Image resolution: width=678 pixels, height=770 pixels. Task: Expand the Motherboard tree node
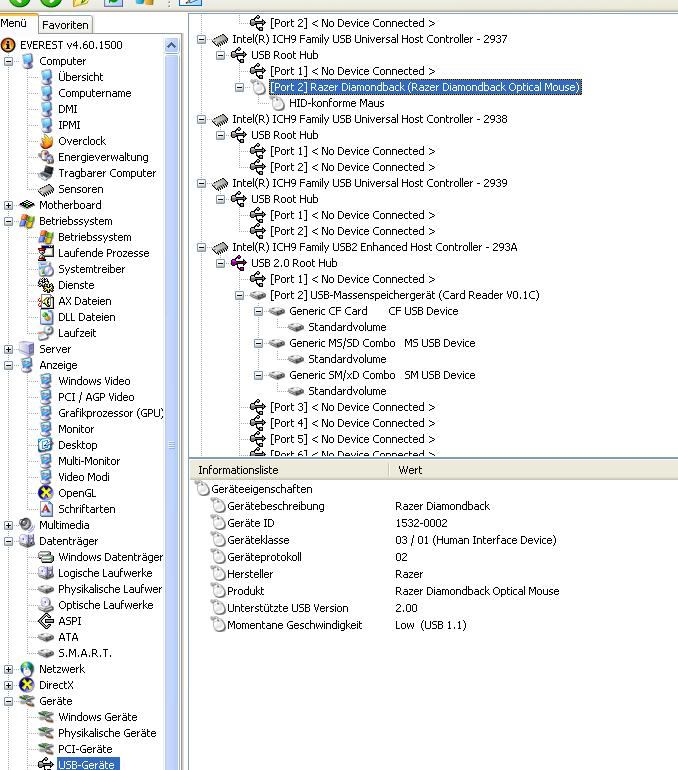tap(8, 205)
